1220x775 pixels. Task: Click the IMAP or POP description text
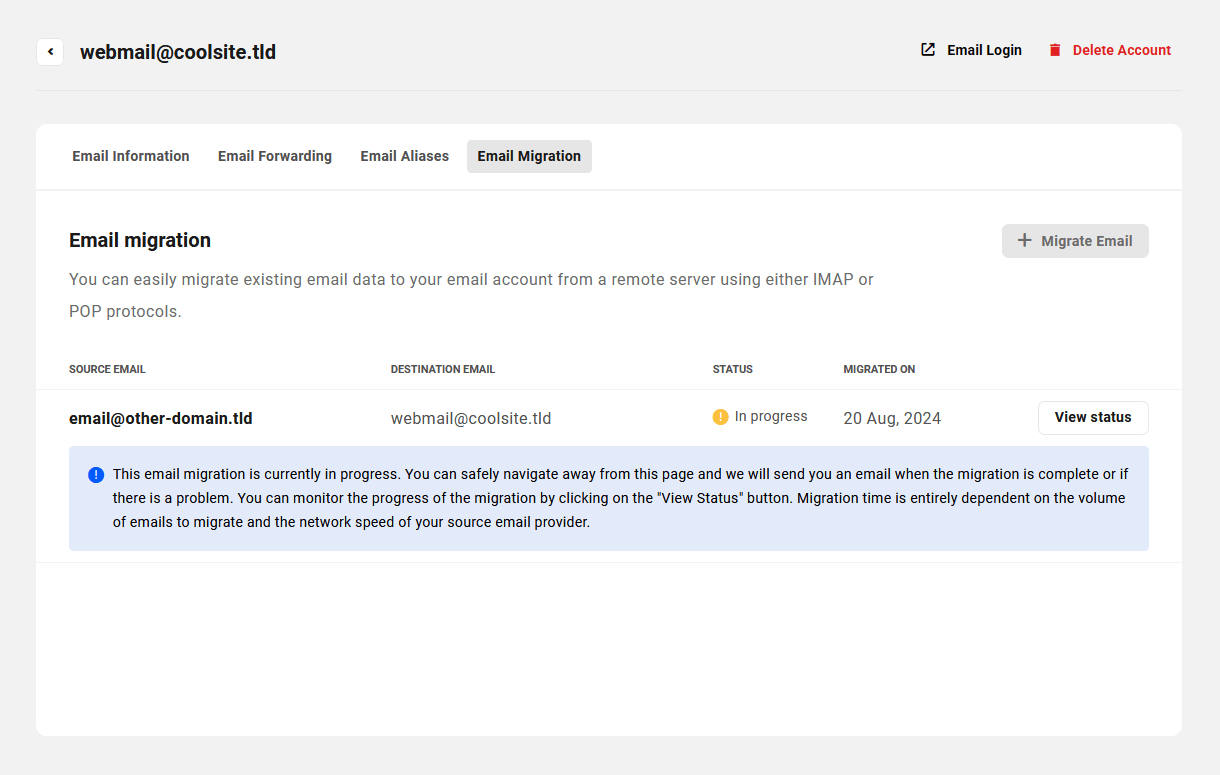[471, 295]
